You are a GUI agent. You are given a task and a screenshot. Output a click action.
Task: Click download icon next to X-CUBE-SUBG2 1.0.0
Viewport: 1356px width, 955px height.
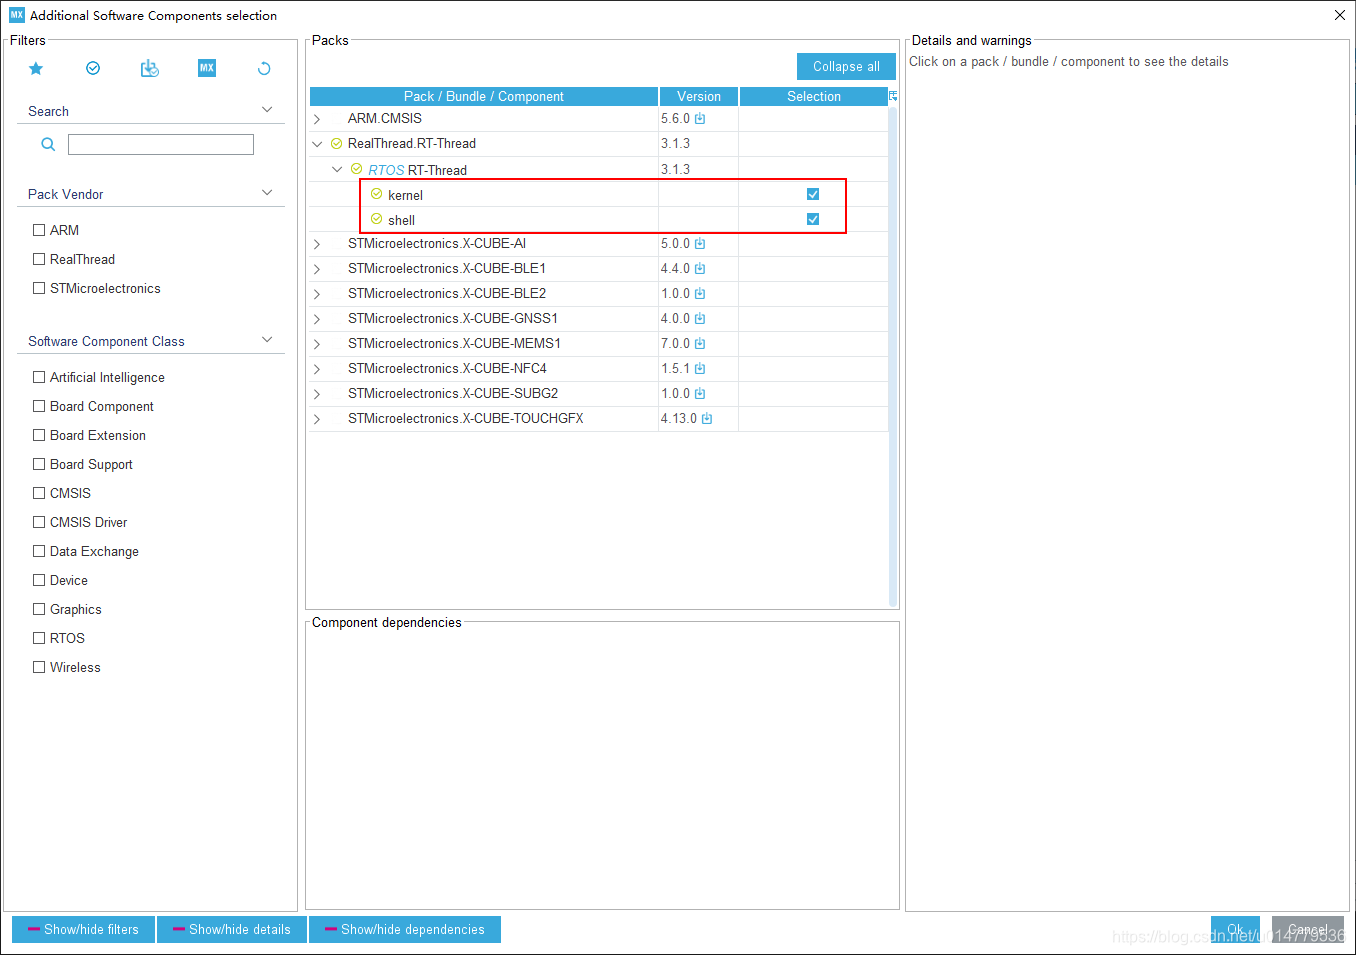pos(700,393)
